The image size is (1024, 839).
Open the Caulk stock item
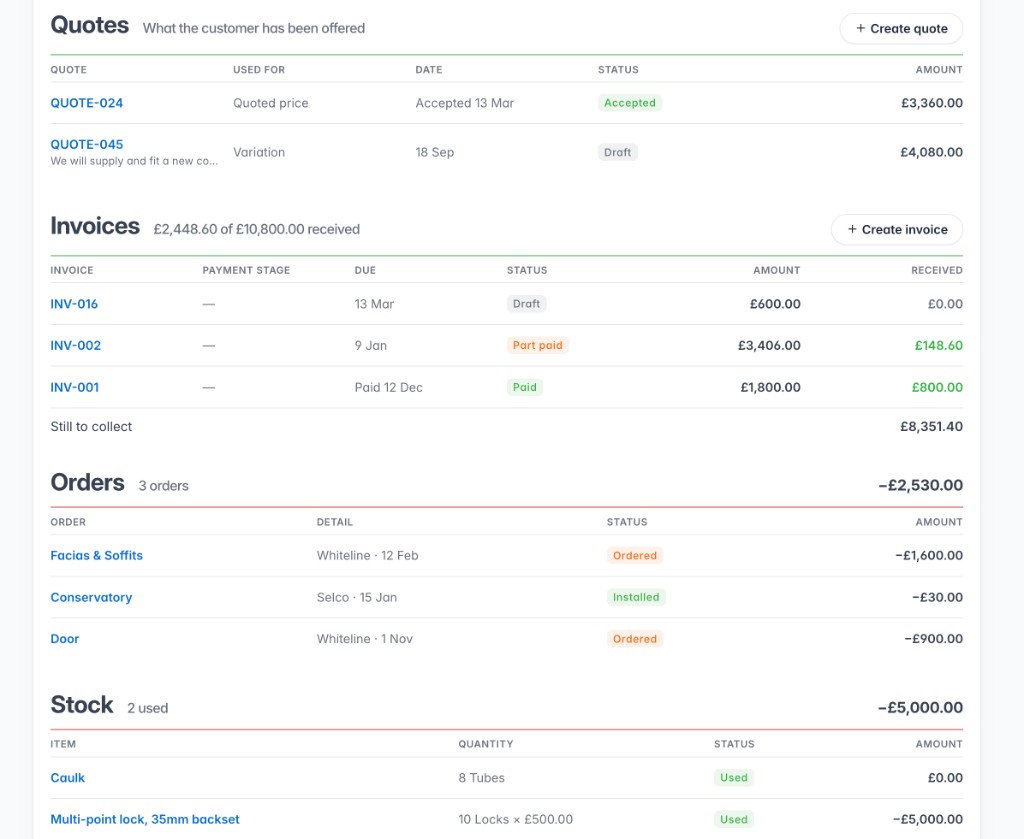pos(68,778)
